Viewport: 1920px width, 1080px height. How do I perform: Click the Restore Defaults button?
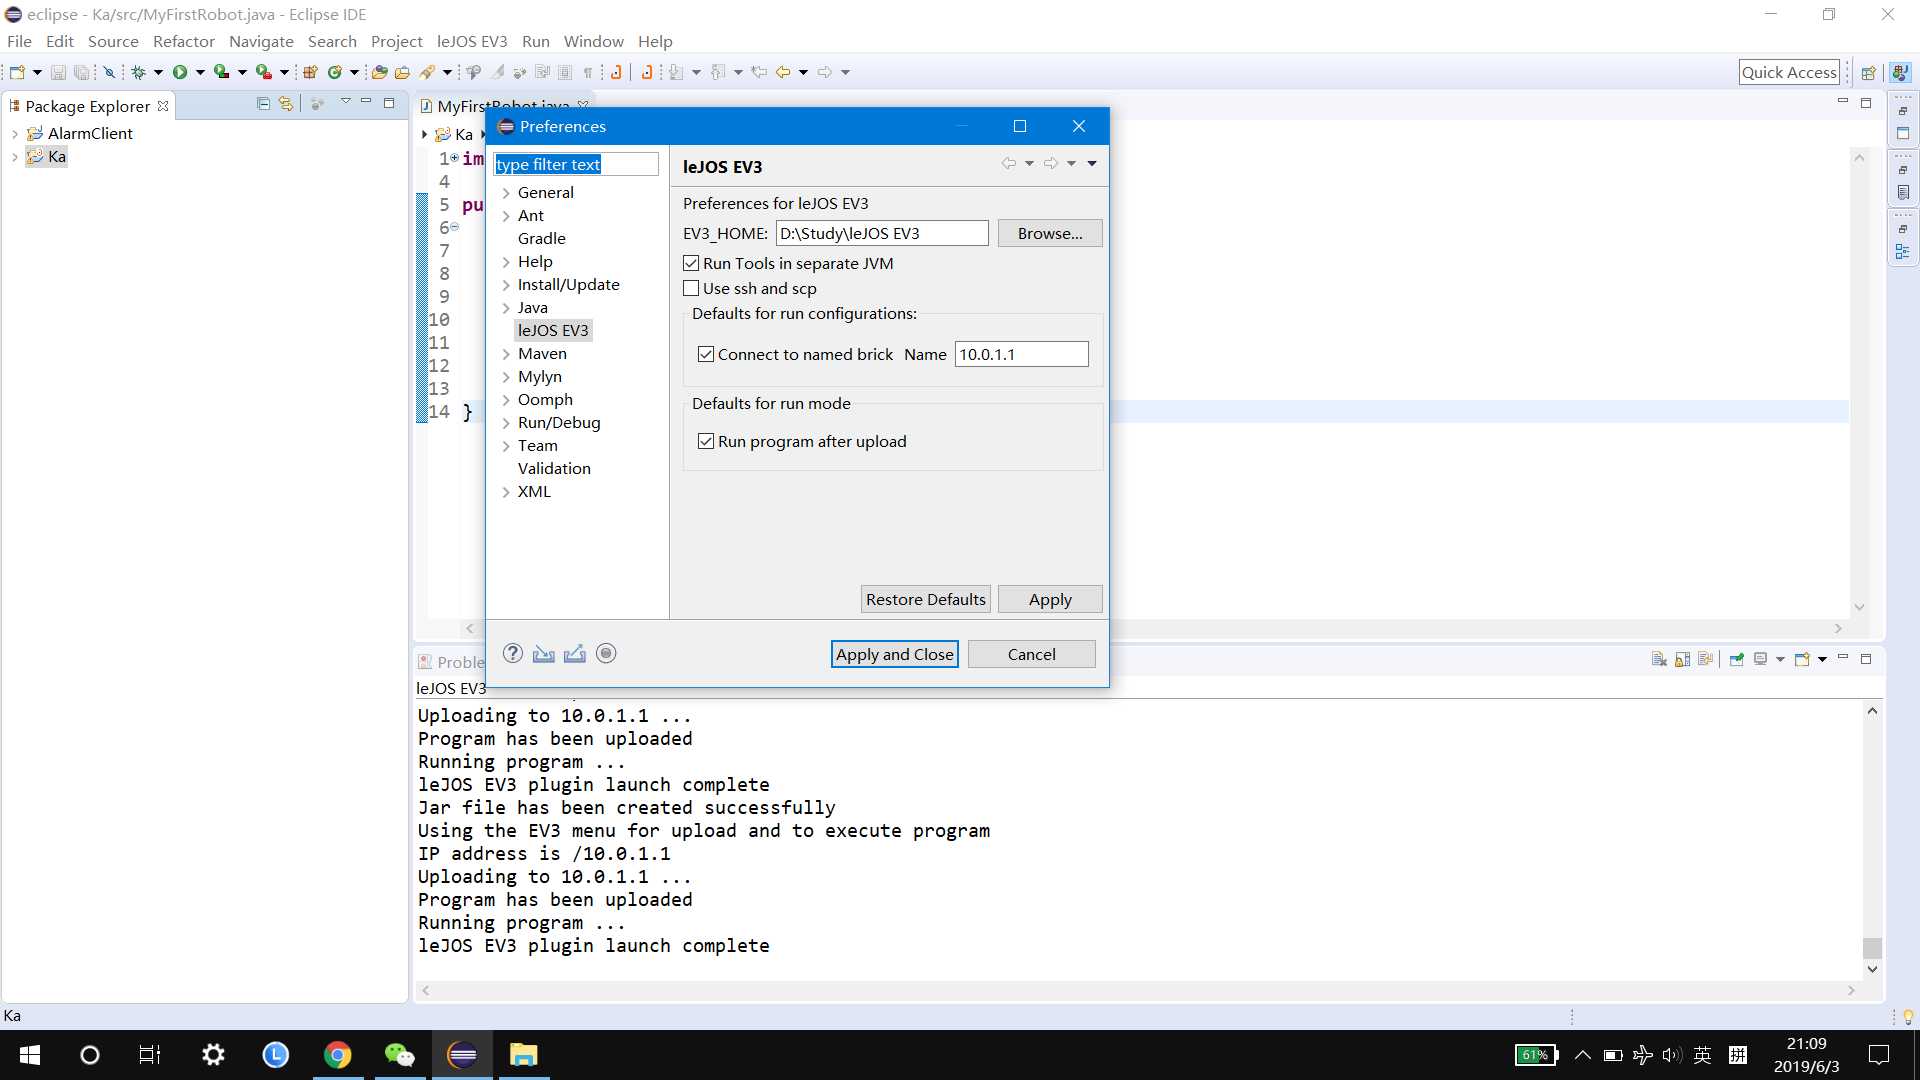[926, 599]
